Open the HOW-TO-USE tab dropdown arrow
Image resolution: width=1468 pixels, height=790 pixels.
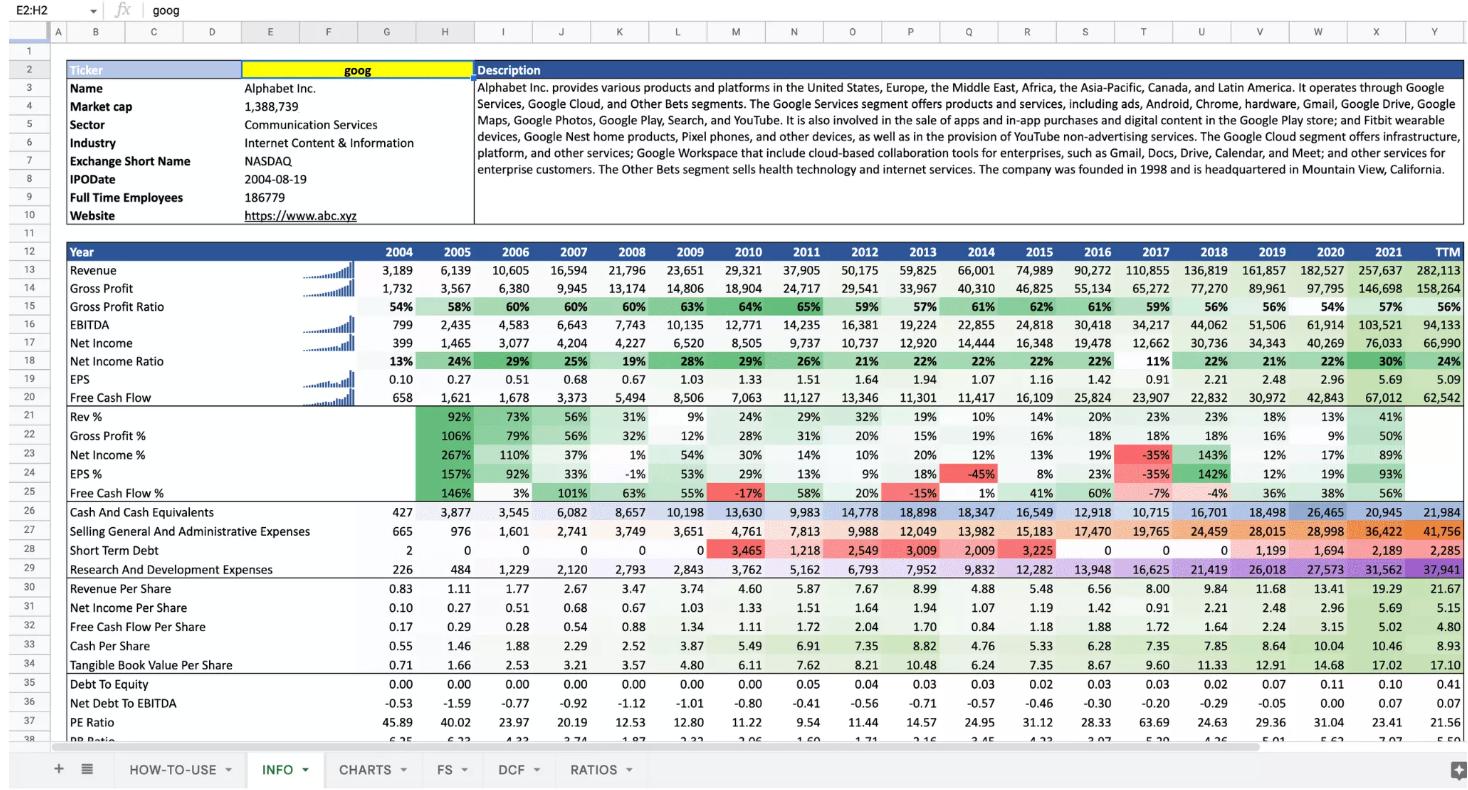point(228,770)
